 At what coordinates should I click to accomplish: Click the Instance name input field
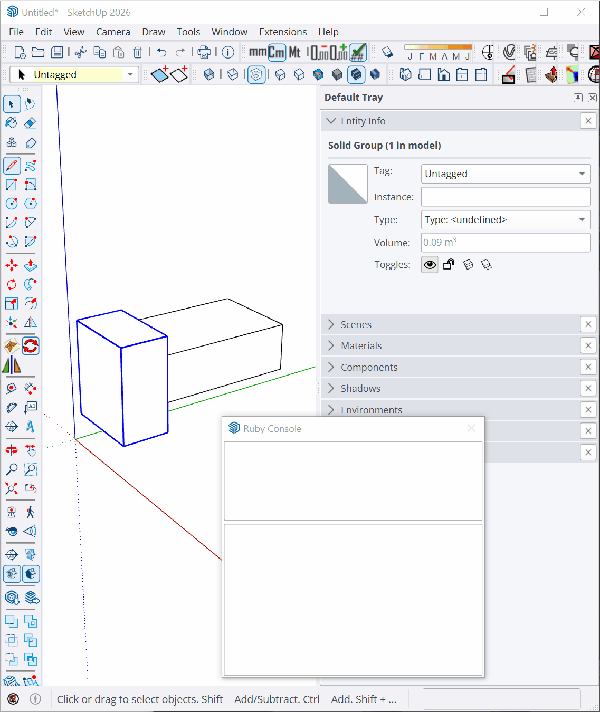pyautogui.click(x=505, y=197)
